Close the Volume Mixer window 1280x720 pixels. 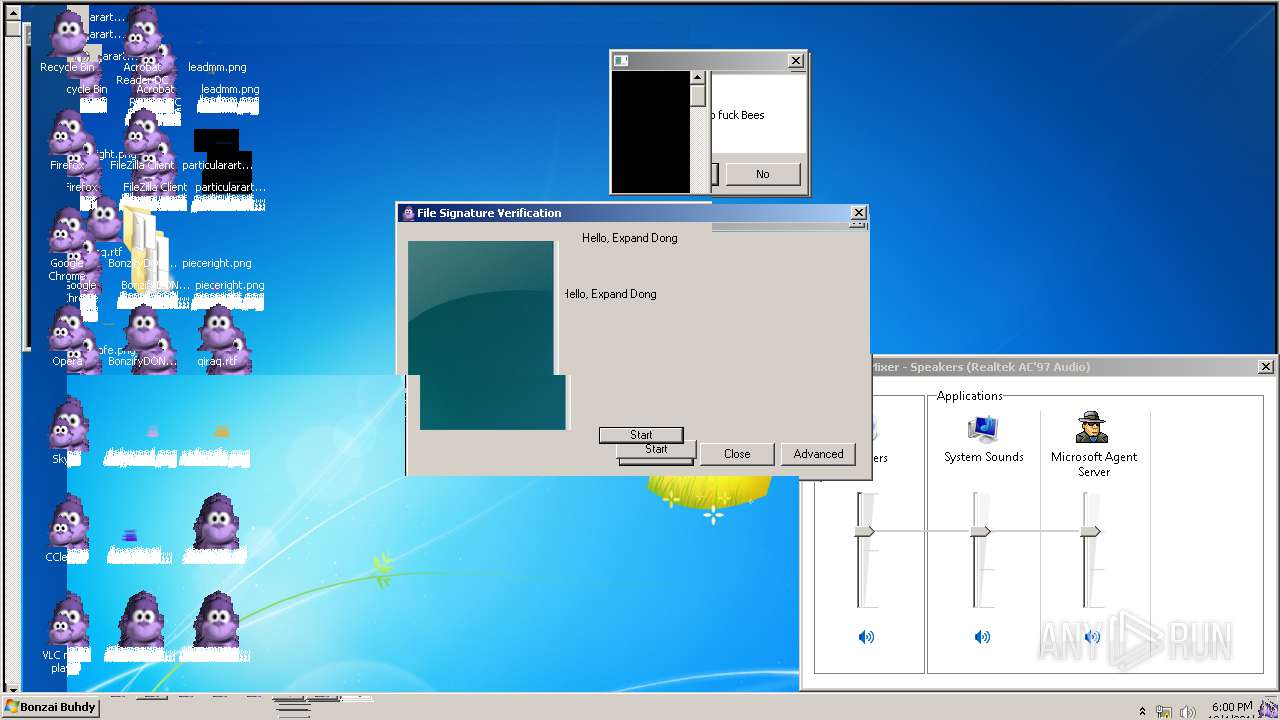tap(1265, 367)
